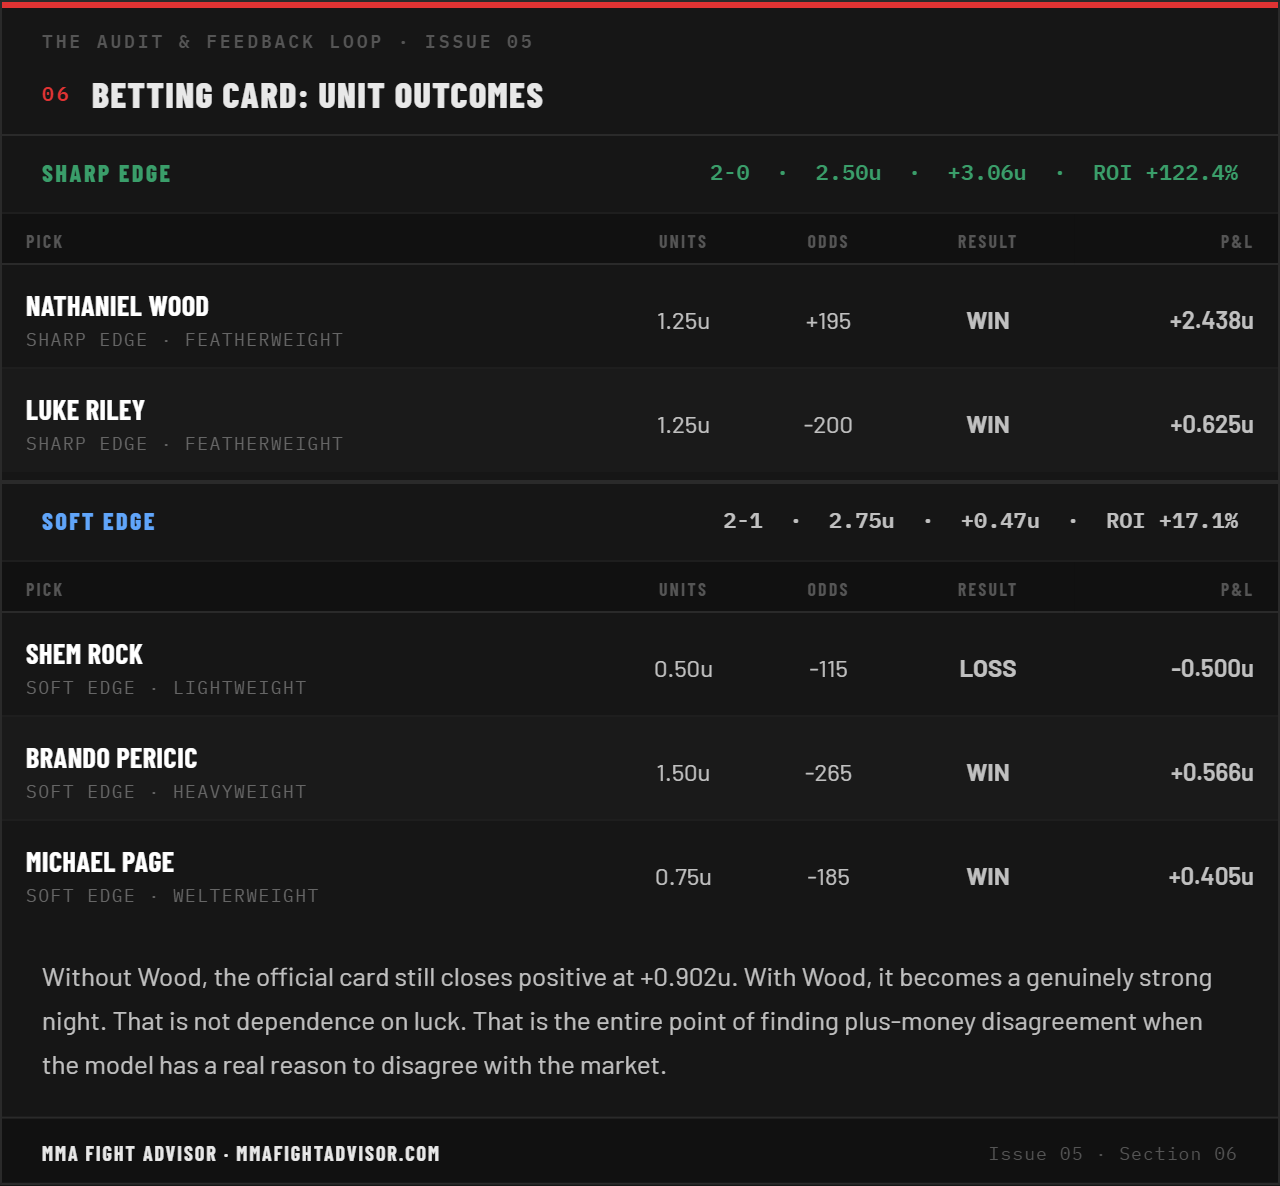1280x1186 pixels.
Task: Click the Luke Riley pick name
Action: (x=85, y=411)
